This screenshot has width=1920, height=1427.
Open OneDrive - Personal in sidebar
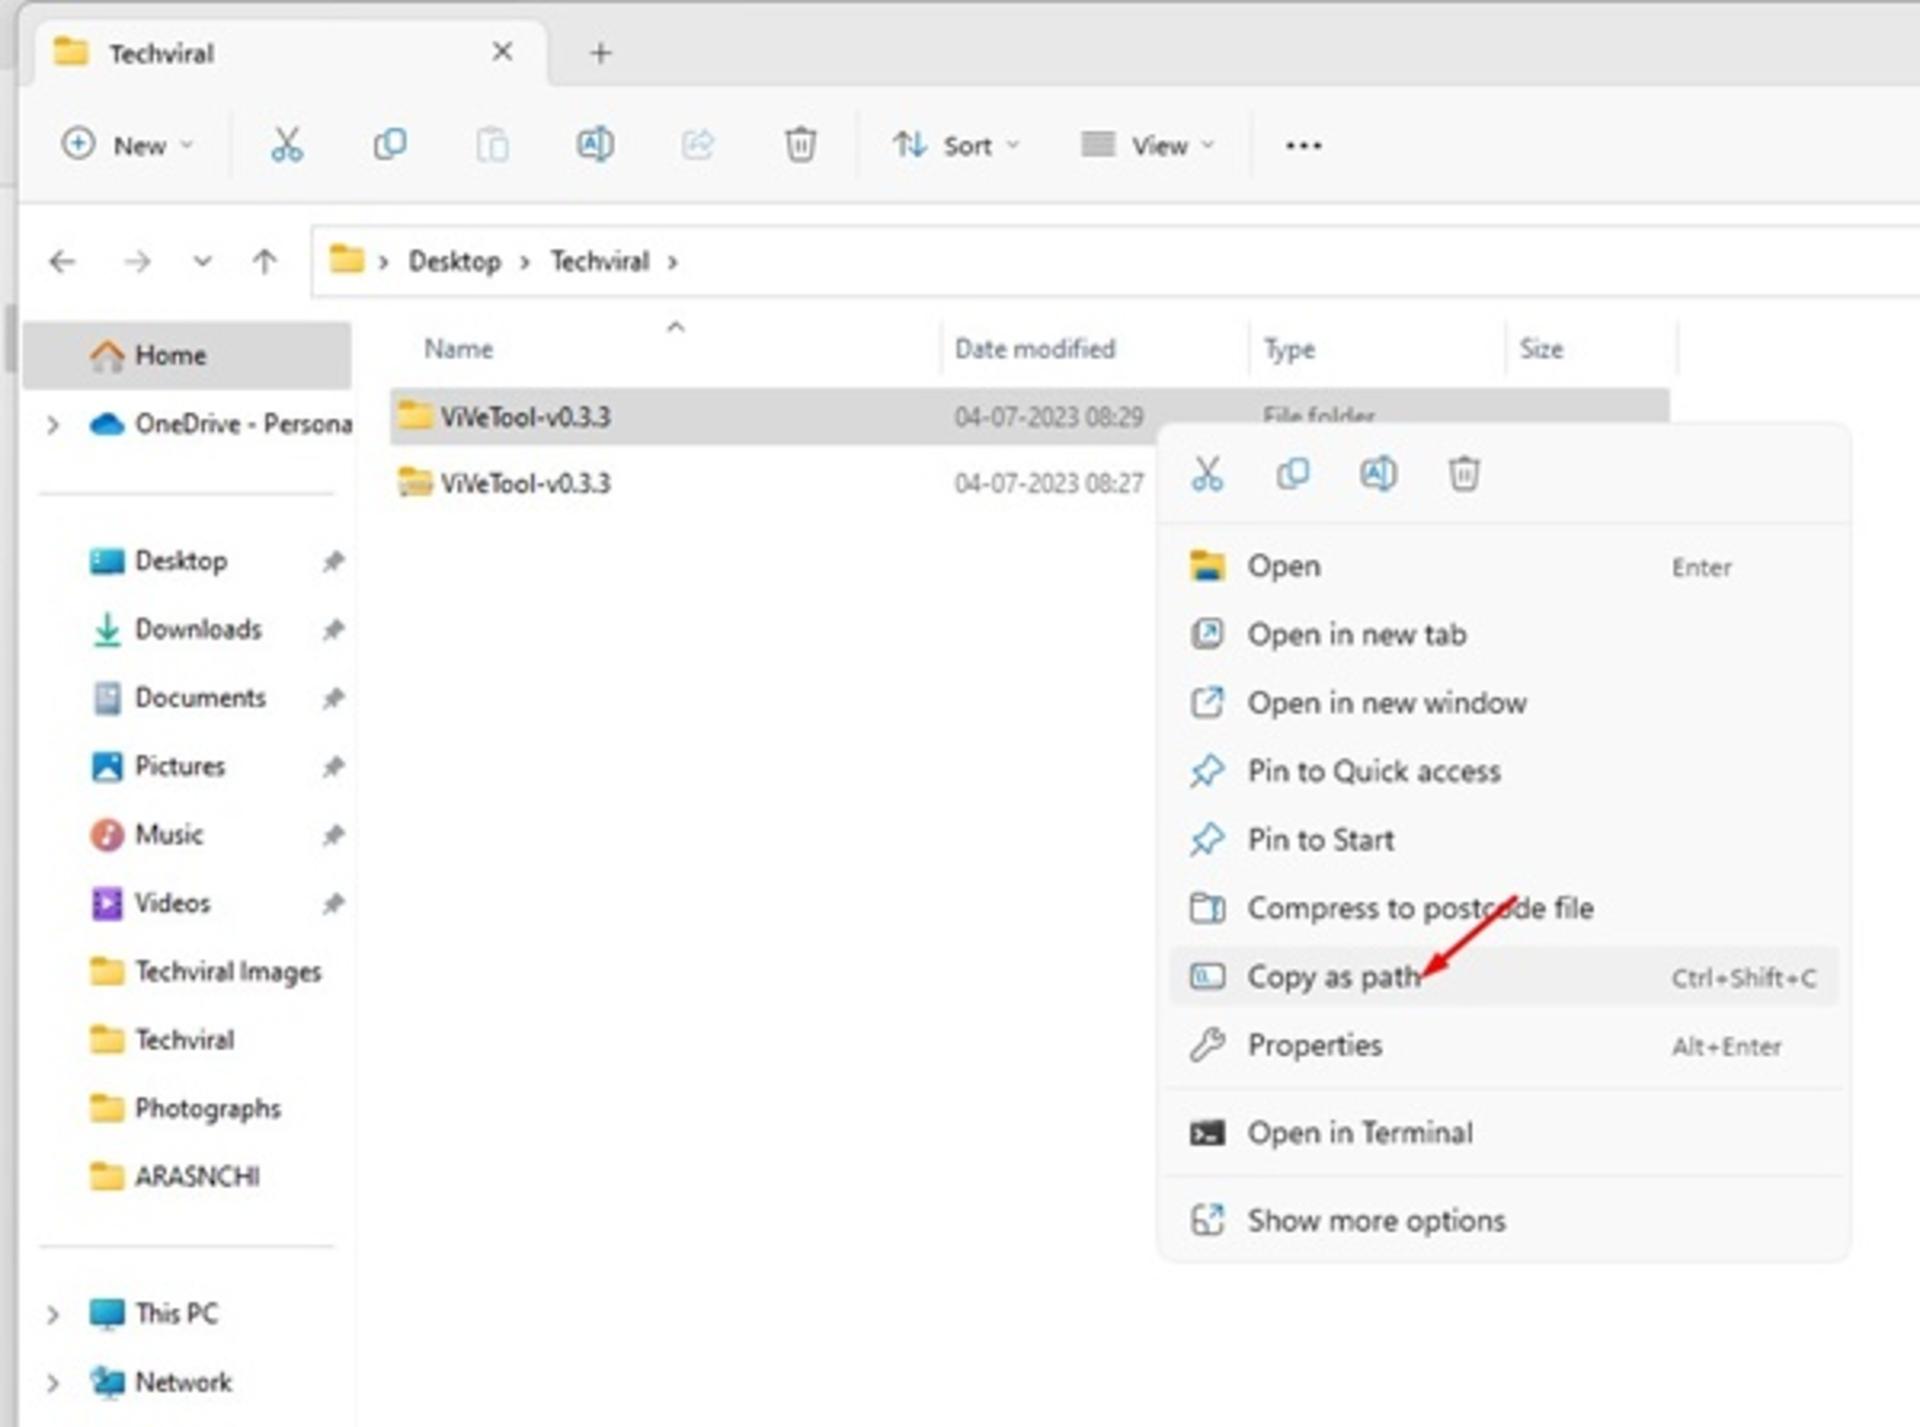(219, 424)
